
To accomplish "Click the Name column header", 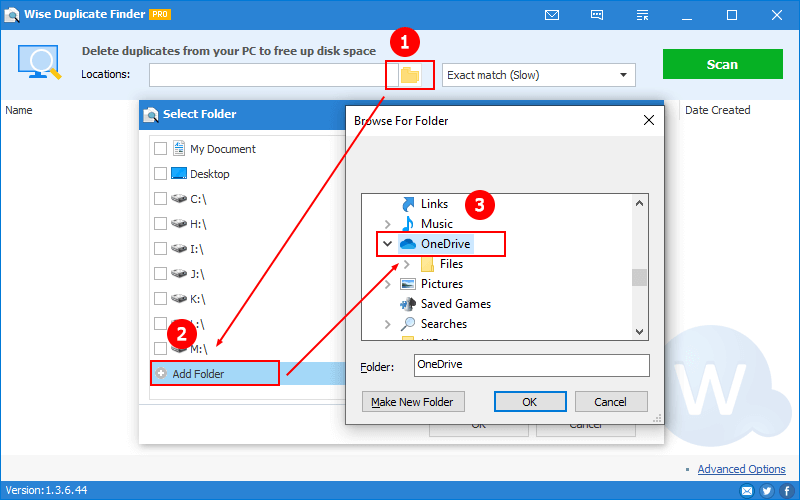I will (19, 110).
